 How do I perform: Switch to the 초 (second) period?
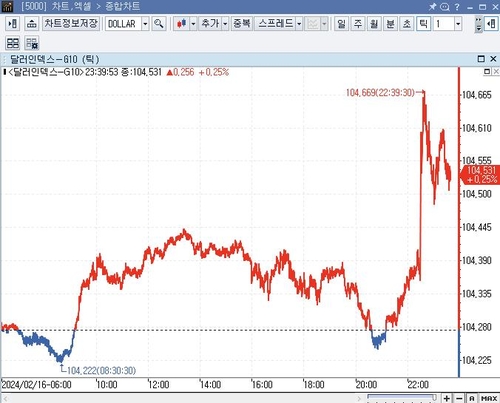[x=407, y=24]
